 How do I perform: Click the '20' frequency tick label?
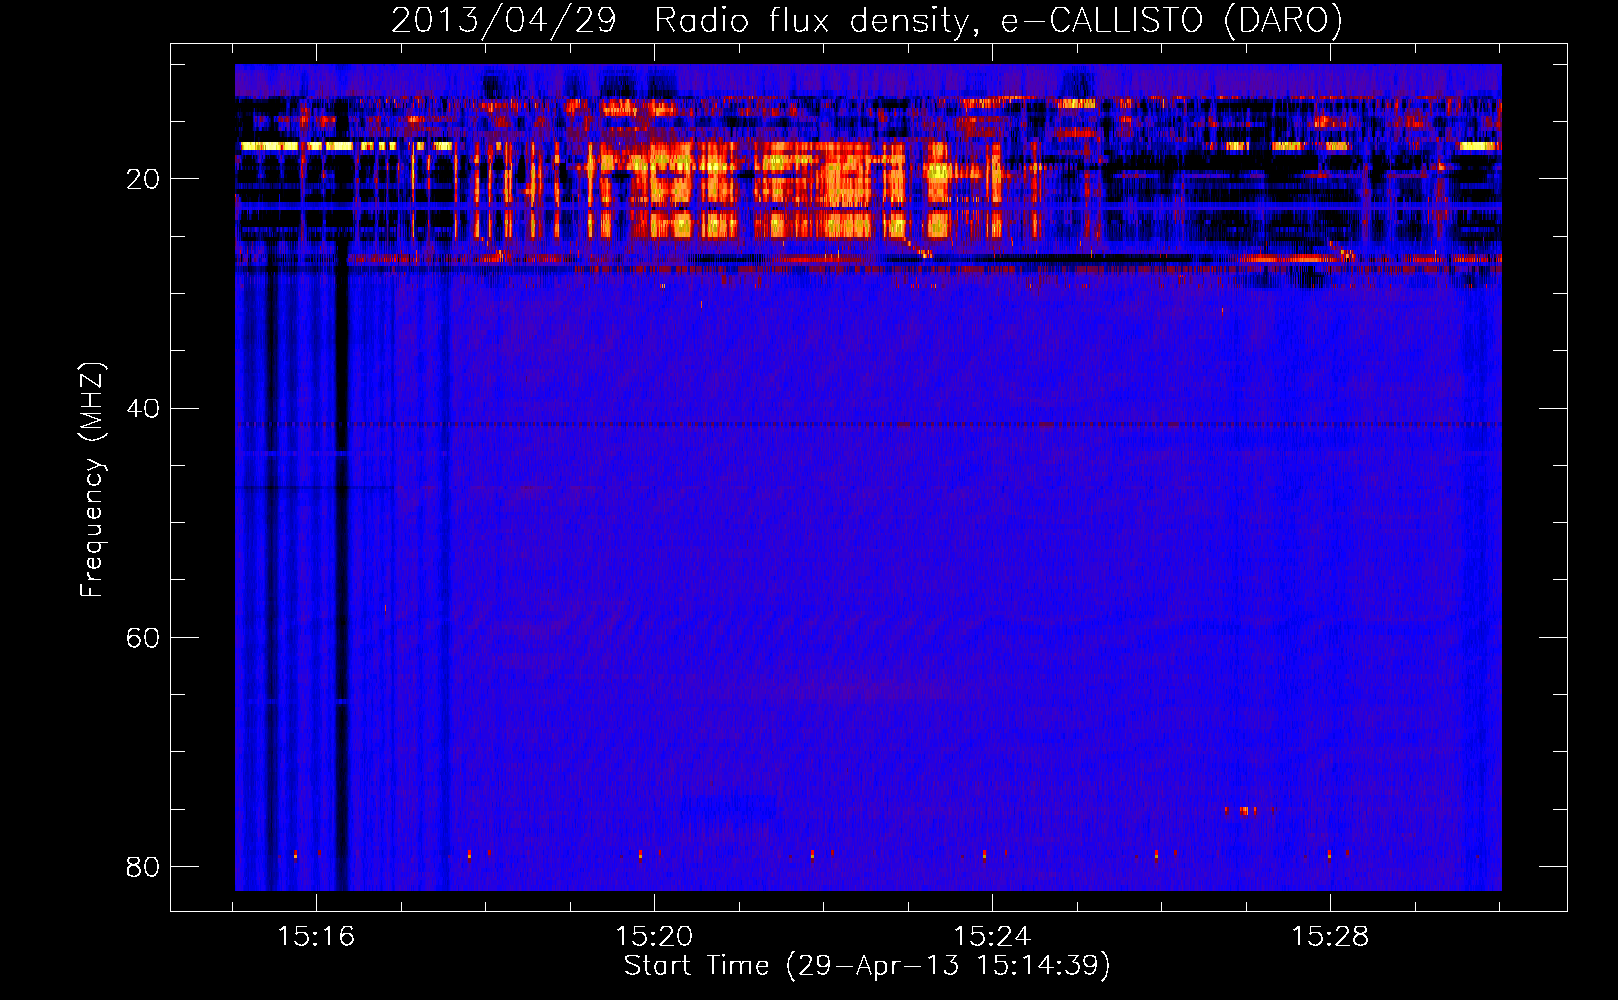143,180
